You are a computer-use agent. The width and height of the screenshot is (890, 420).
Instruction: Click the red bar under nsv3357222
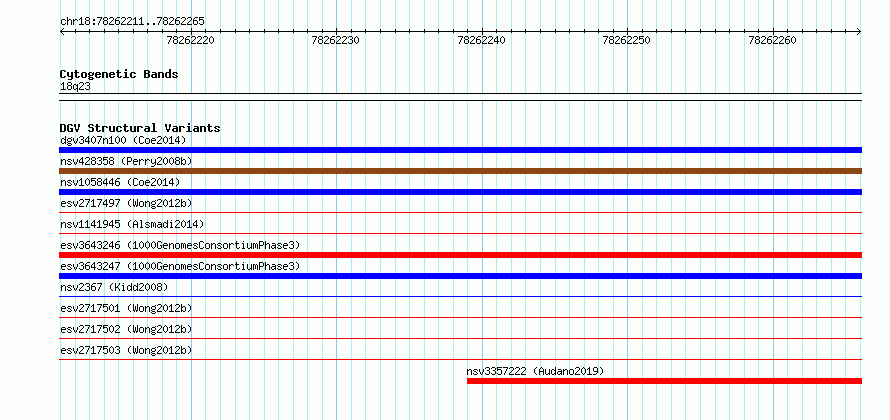665,381
